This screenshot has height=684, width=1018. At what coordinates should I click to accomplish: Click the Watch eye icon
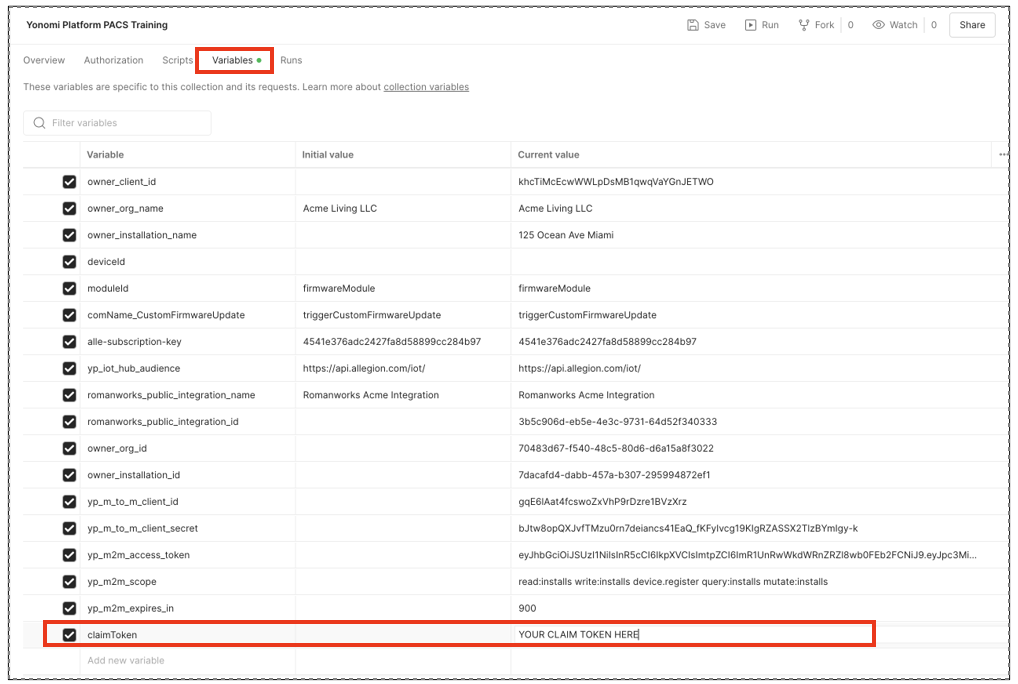coord(878,25)
